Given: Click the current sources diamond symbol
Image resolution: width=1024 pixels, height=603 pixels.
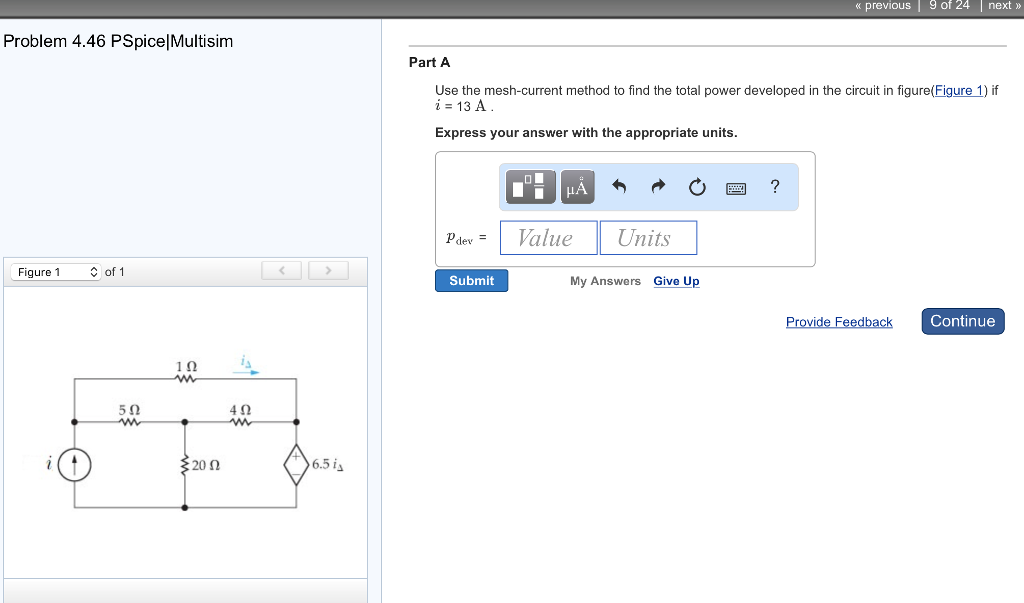Looking at the screenshot, I should 296,464.
